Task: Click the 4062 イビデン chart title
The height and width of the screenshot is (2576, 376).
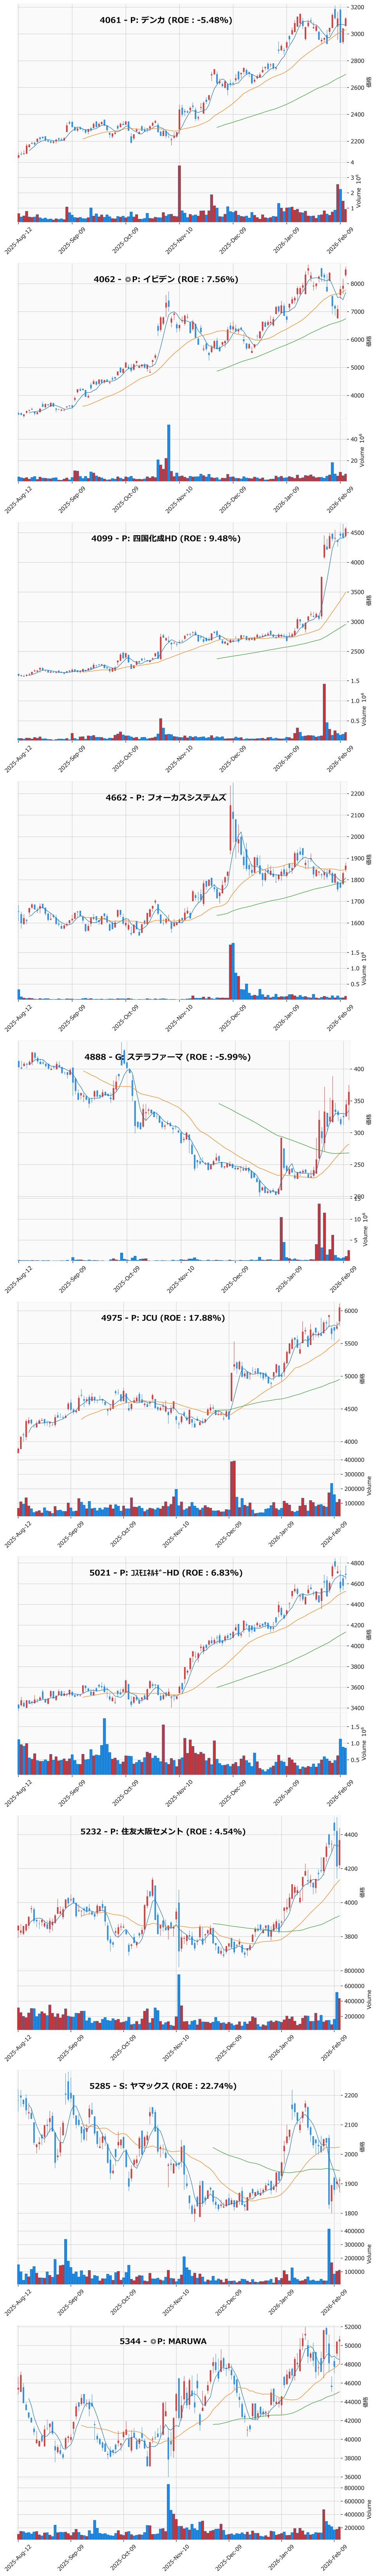Action: click(x=166, y=280)
